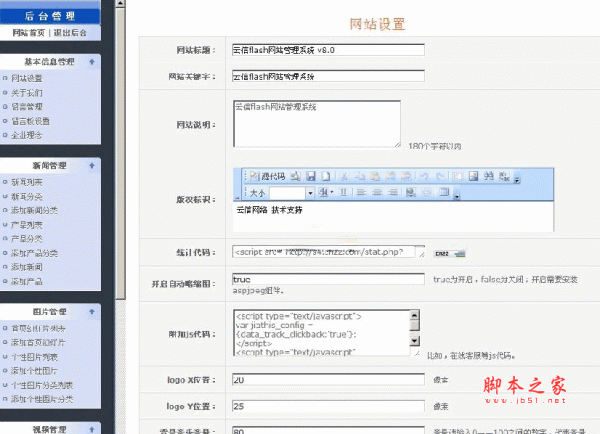600x434 pixels.
Task: Collapse the 新闻管理 sidebar section
Action: (92, 166)
